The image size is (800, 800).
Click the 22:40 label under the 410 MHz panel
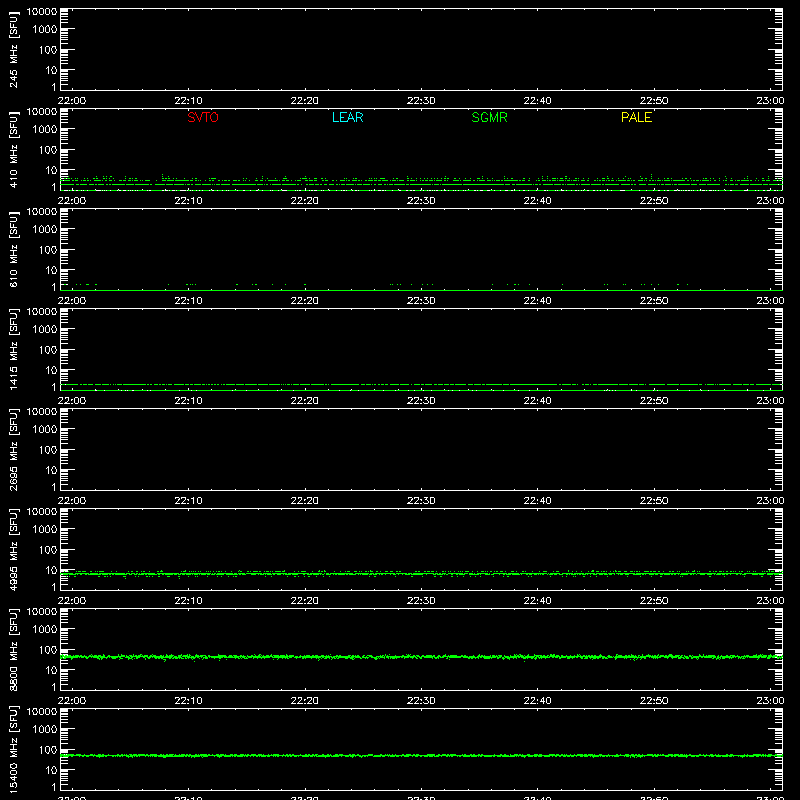(x=537, y=201)
